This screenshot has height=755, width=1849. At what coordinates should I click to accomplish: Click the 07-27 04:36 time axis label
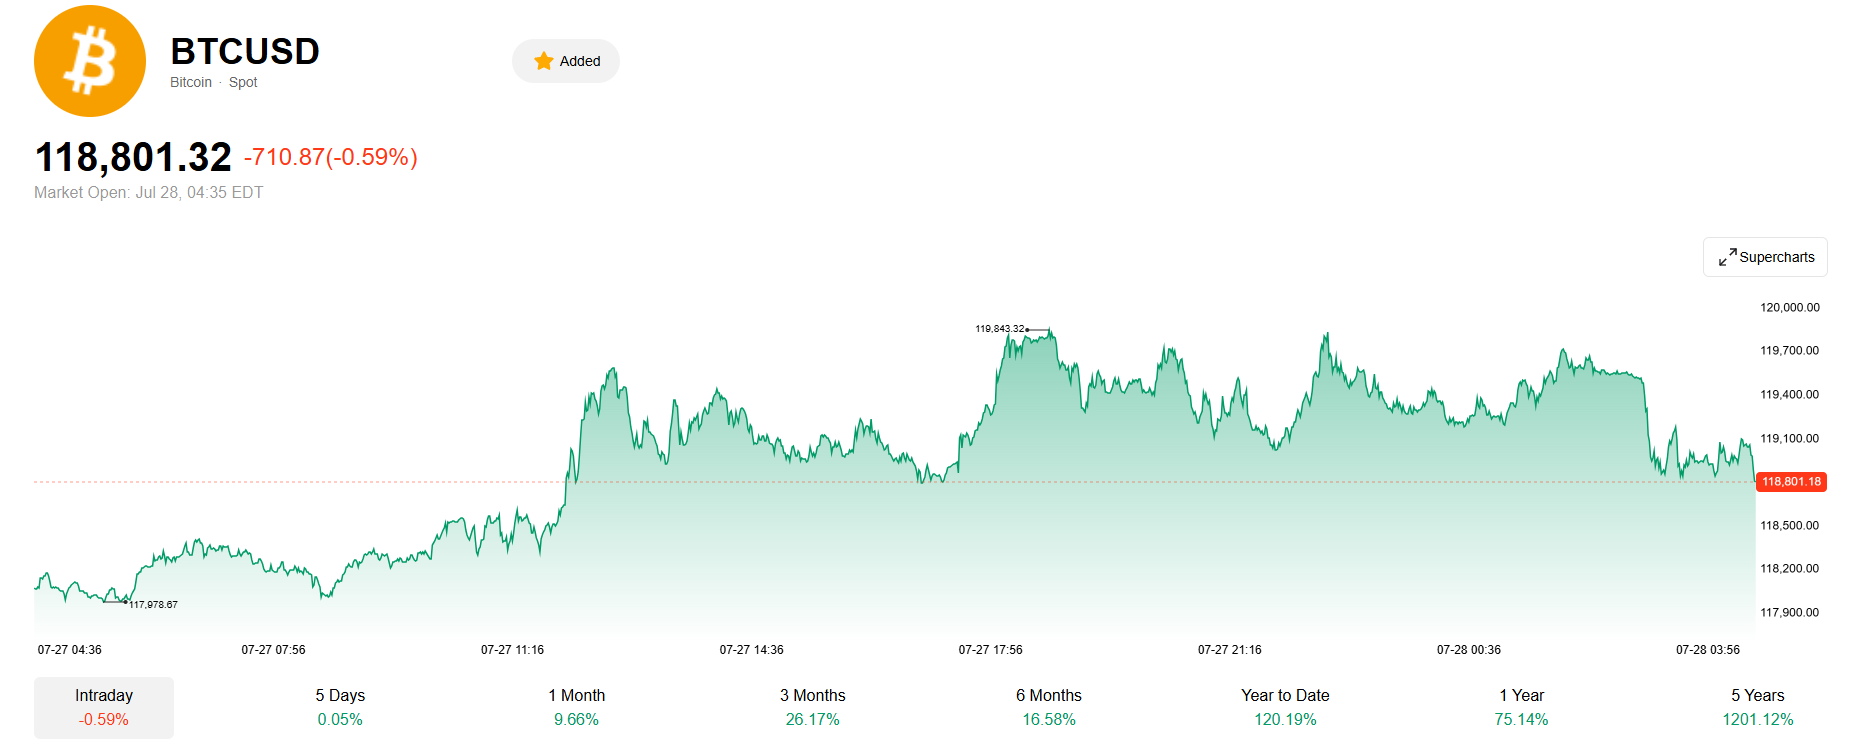click(70, 649)
